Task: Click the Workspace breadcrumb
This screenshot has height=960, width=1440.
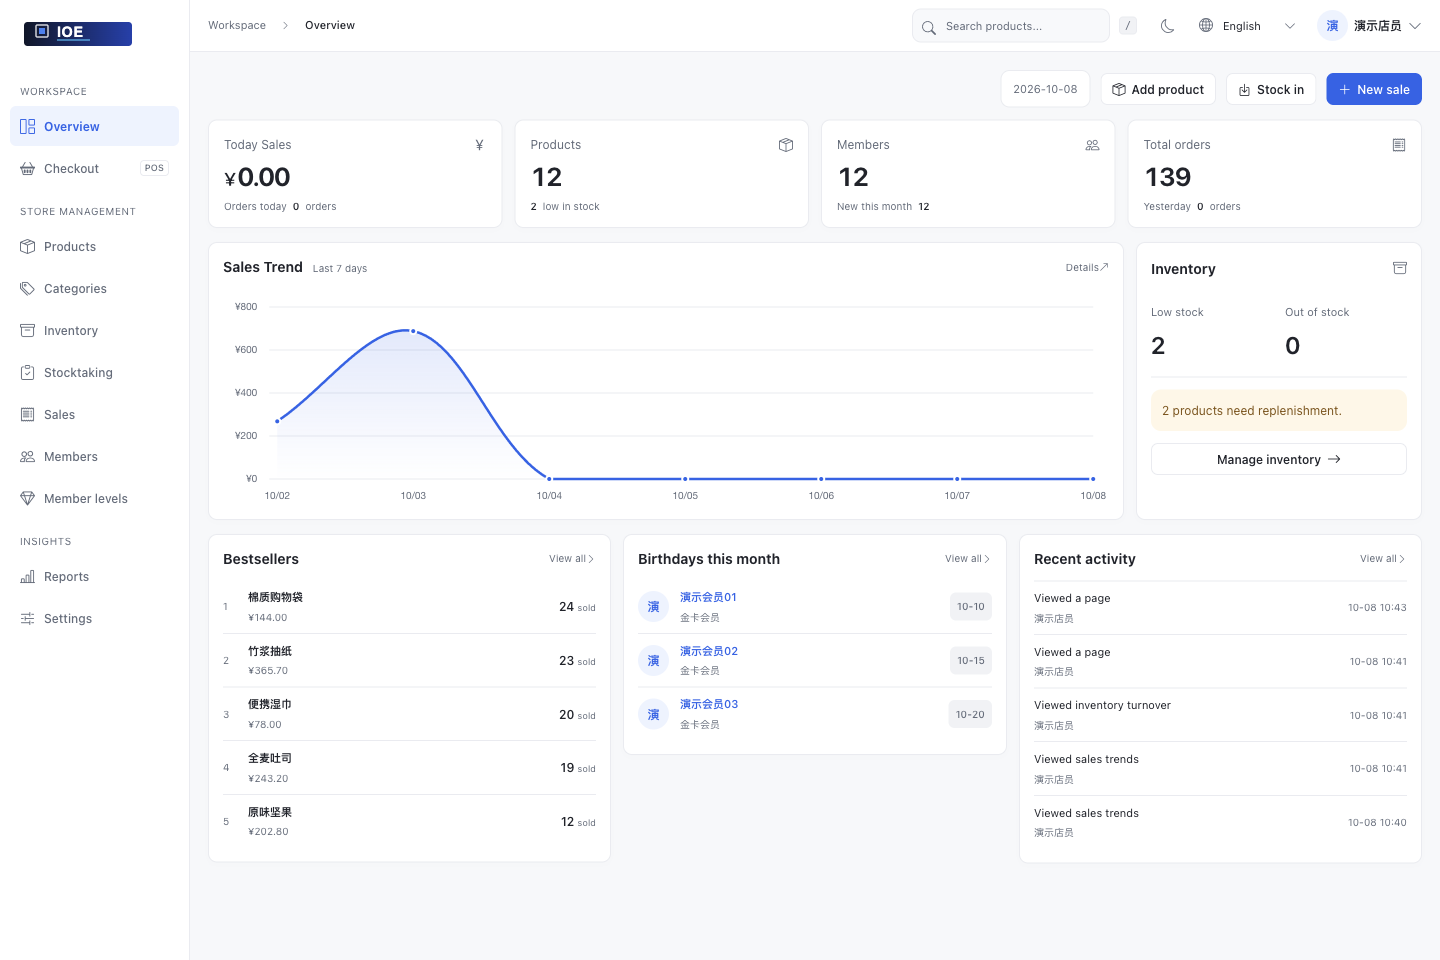Action: pos(237,25)
